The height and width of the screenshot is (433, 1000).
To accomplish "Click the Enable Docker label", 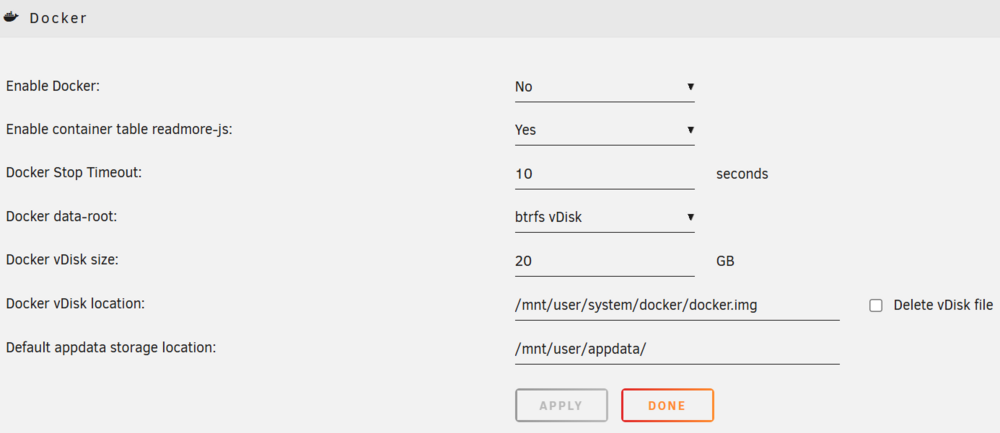I will 53,85.
